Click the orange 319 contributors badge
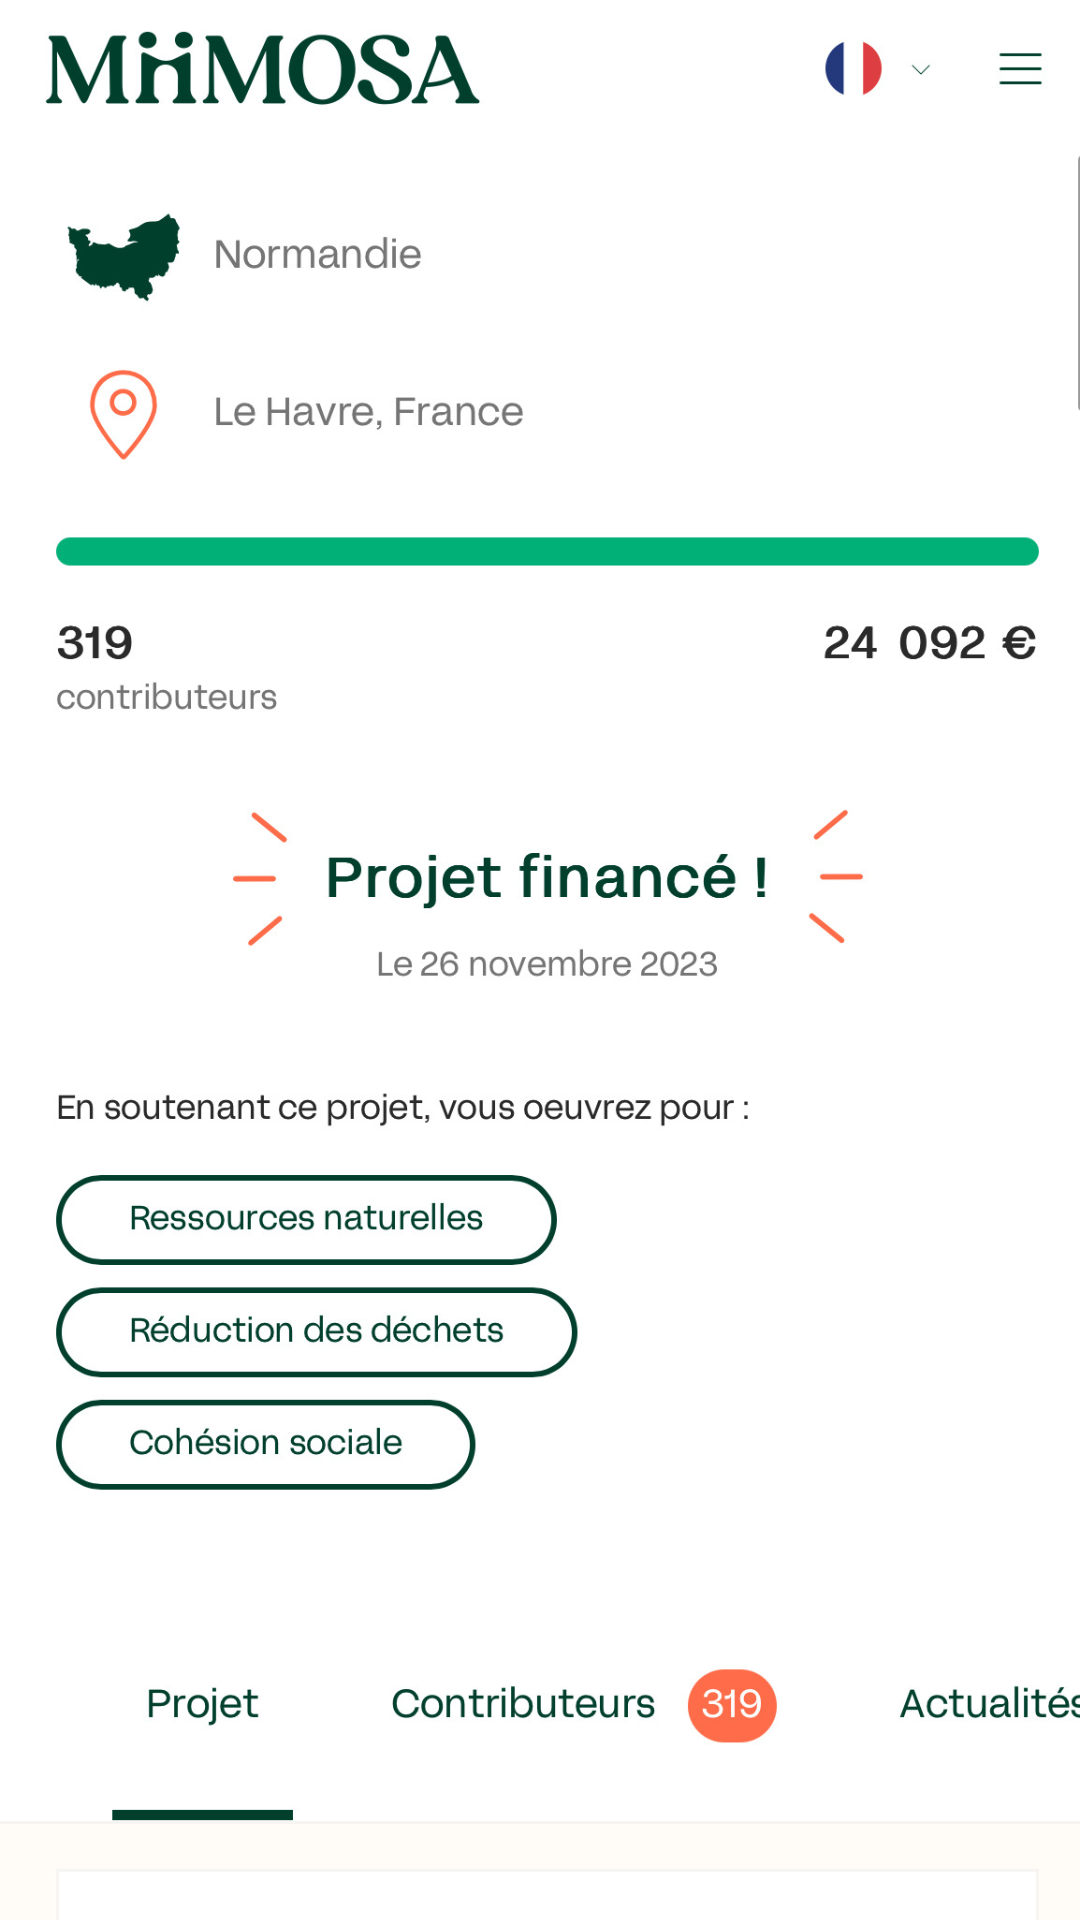The image size is (1080, 1920). (x=732, y=1705)
